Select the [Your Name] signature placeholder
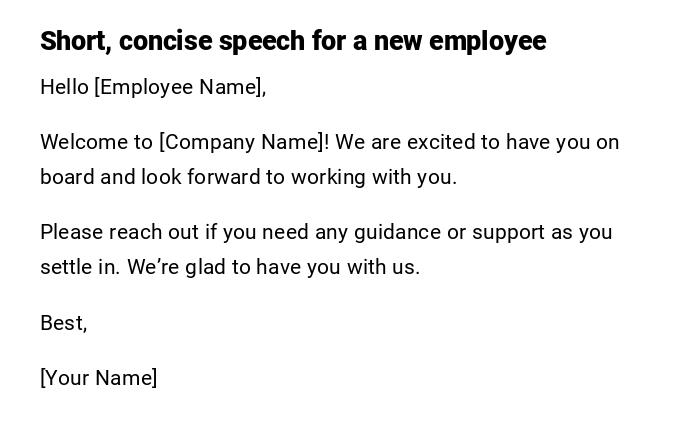The image size is (700, 440). [98, 378]
